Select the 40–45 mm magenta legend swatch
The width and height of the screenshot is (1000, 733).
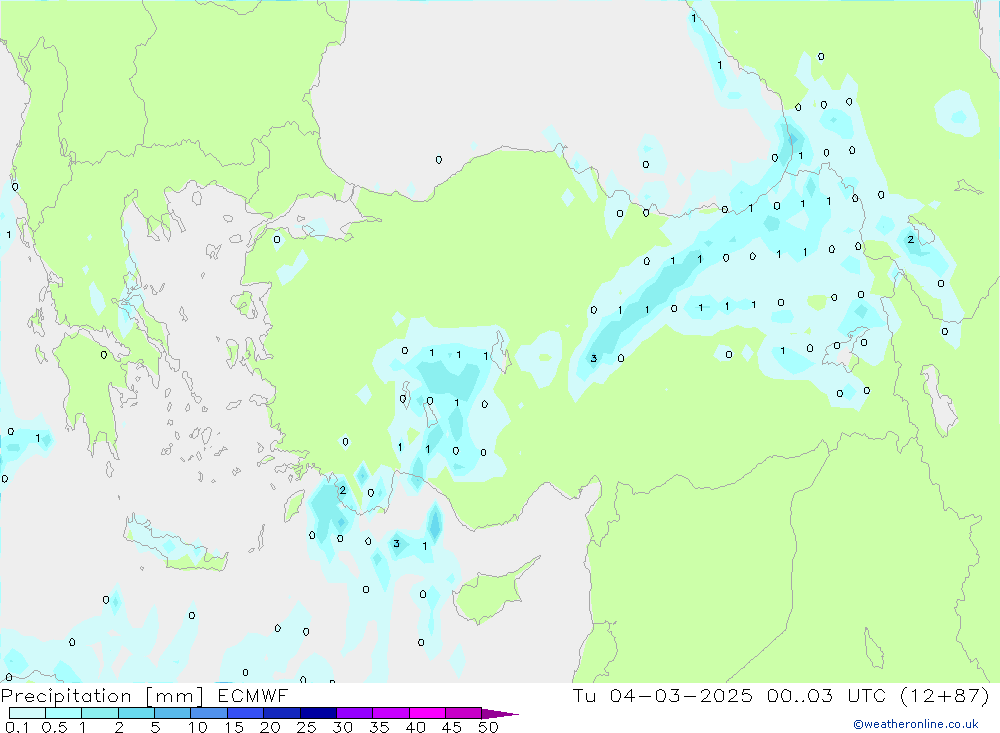coord(427,713)
